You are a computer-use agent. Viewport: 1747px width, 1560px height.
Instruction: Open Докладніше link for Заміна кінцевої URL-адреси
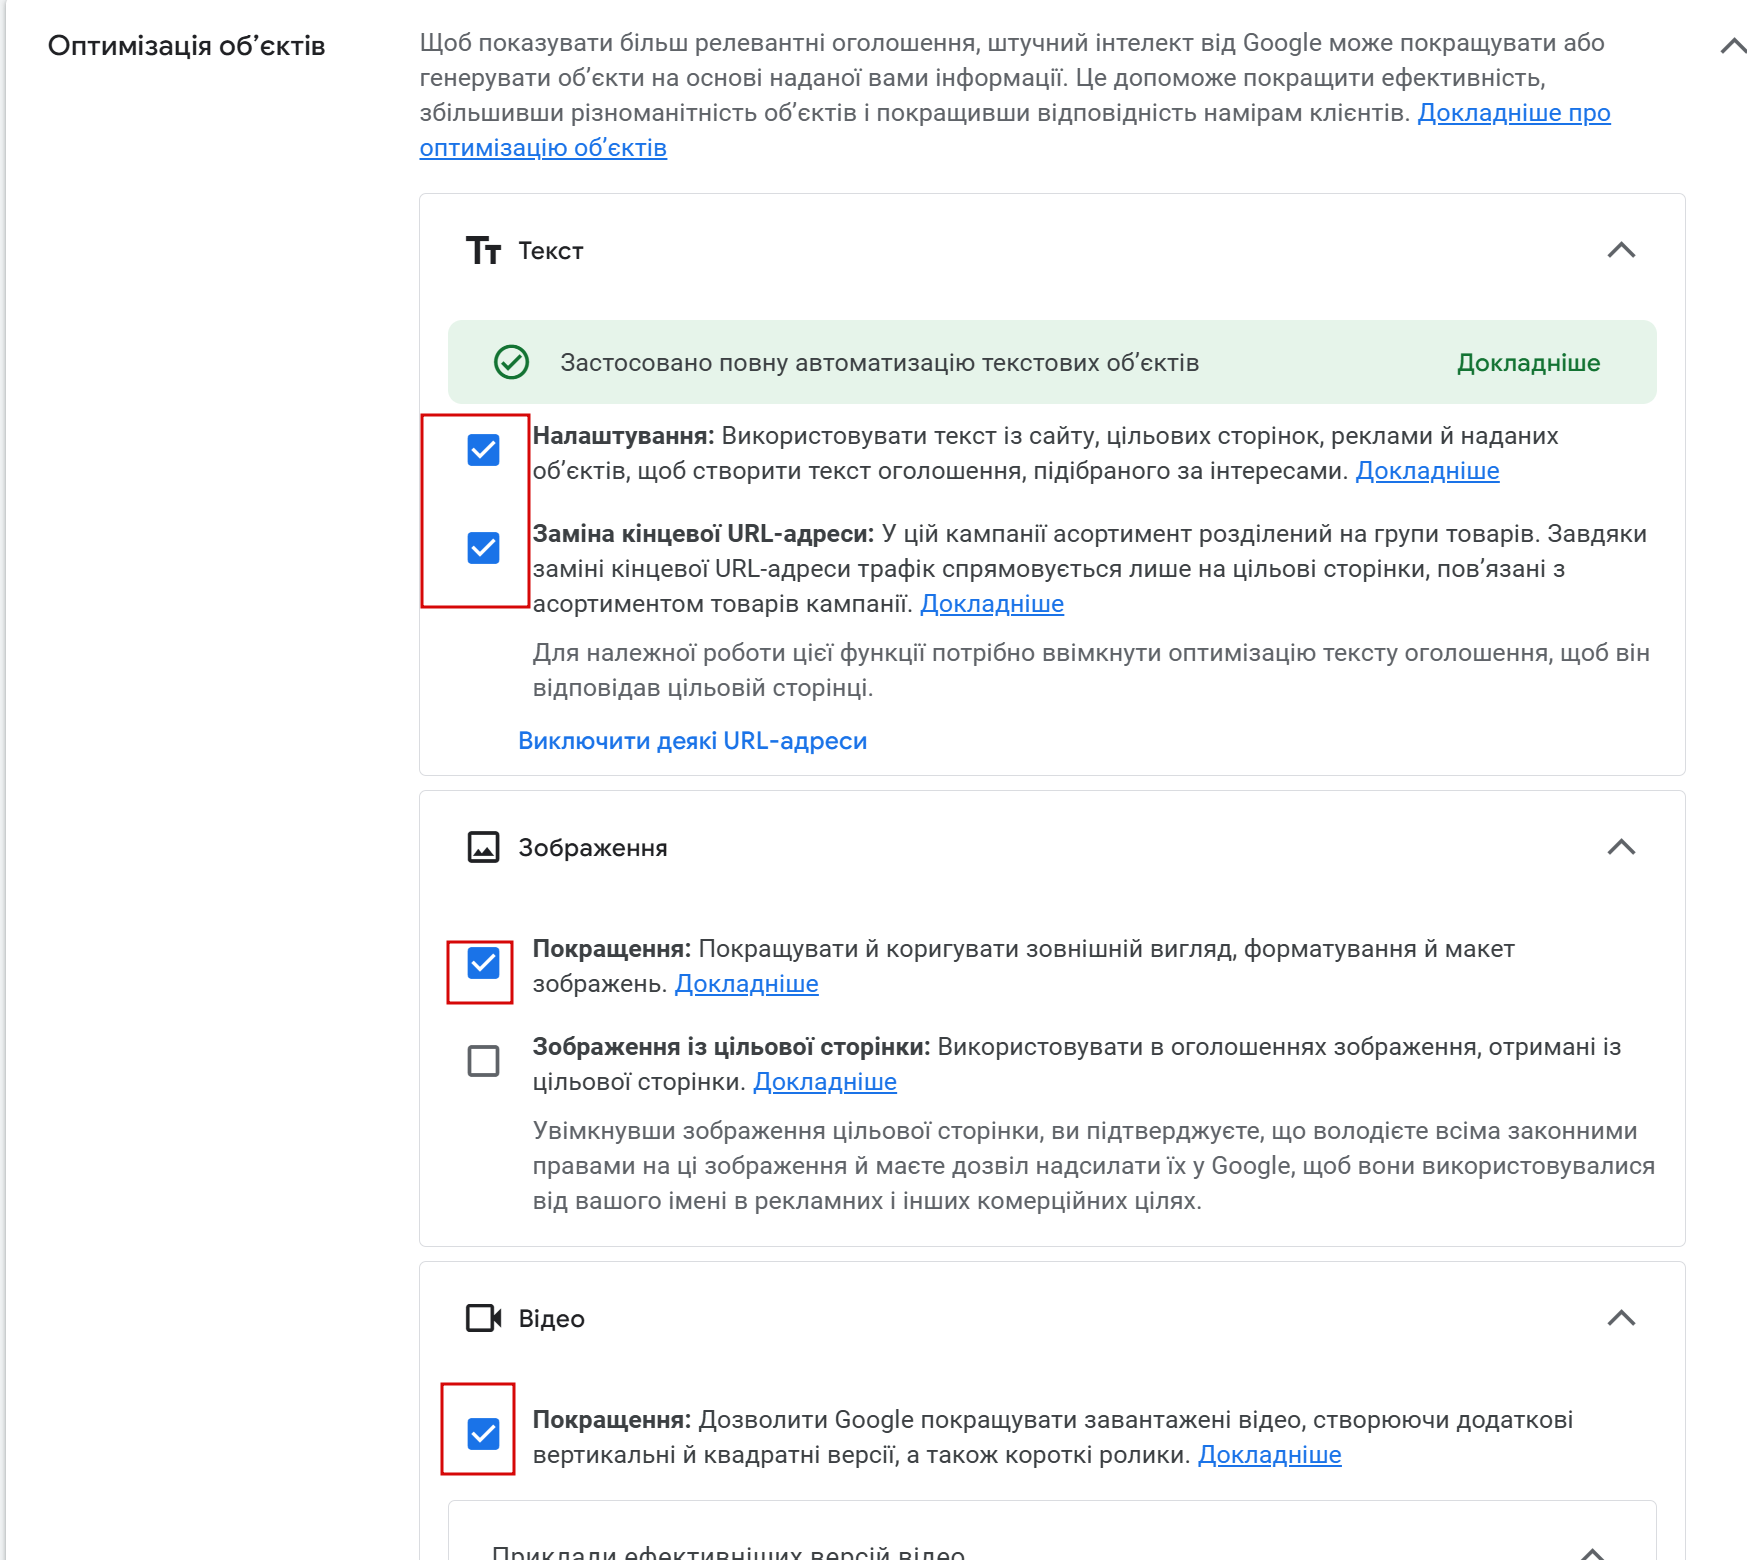991,604
